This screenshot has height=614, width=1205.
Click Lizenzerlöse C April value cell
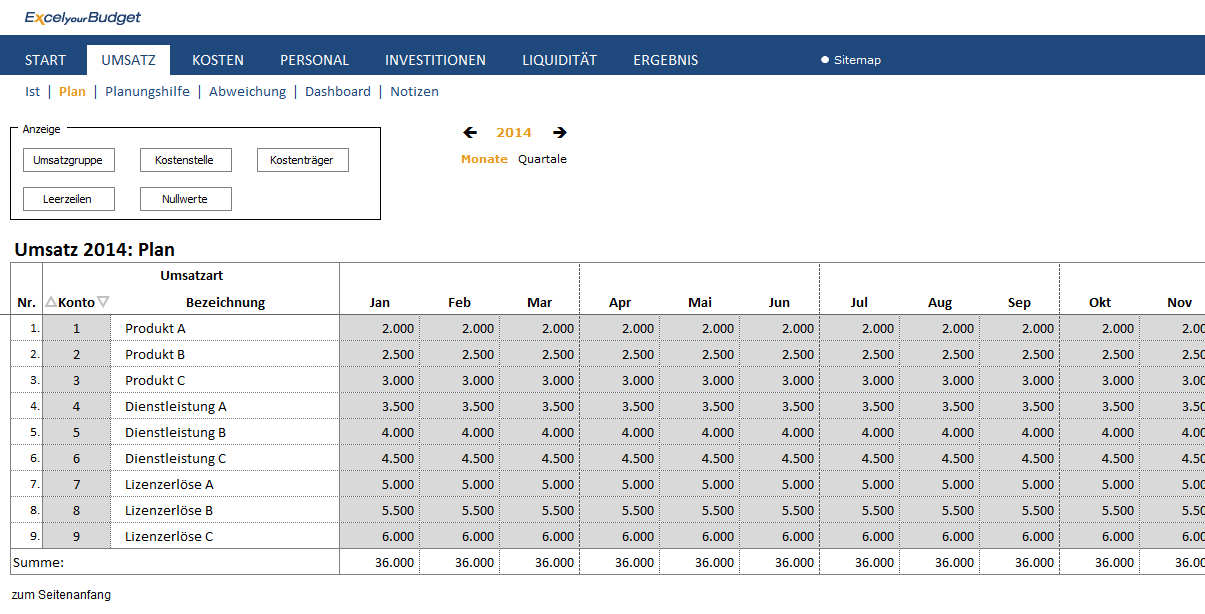pyautogui.click(x=620, y=536)
